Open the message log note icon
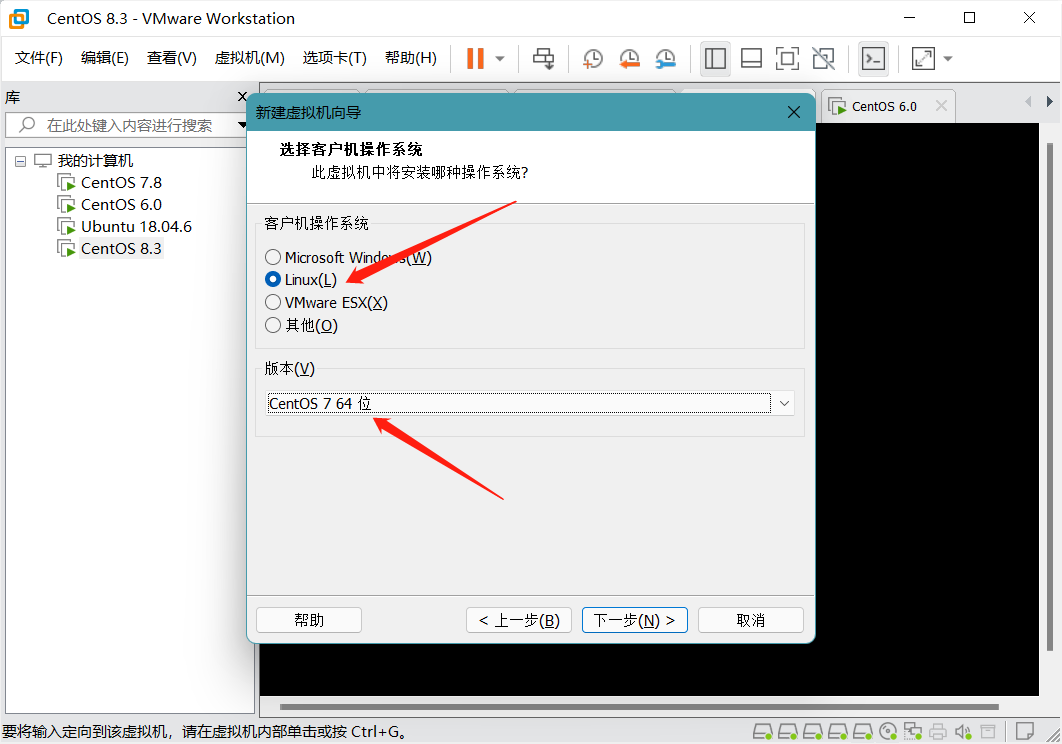The height and width of the screenshot is (744, 1062). (1025, 731)
